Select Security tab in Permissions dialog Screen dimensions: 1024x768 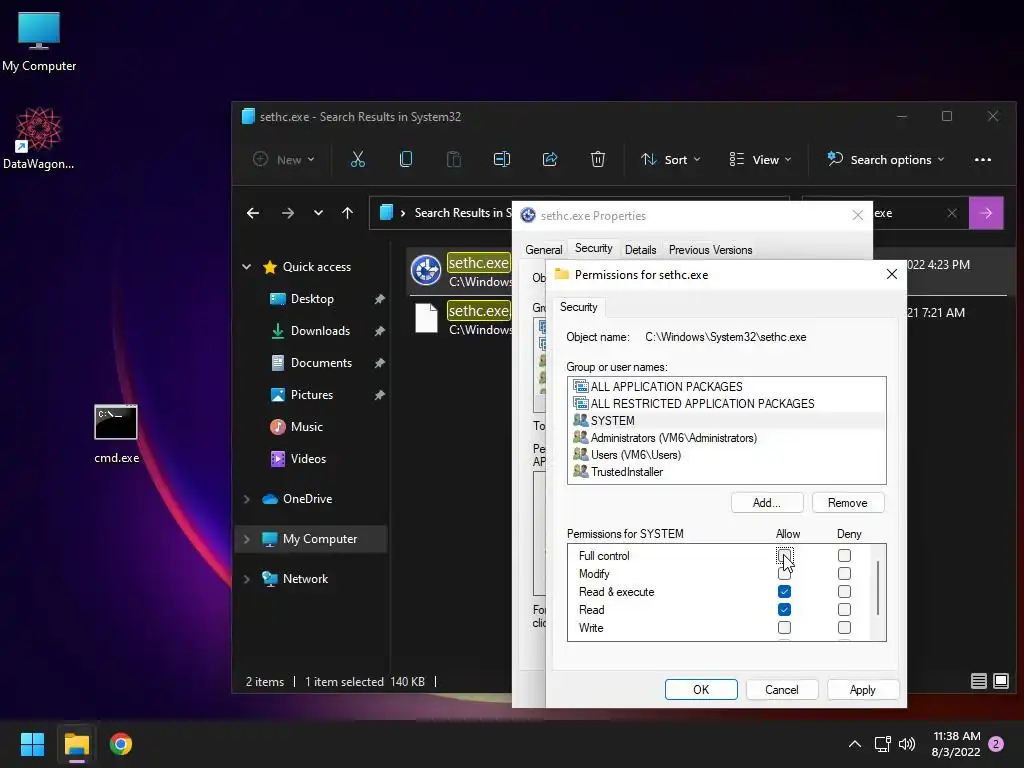click(x=579, y=307)
